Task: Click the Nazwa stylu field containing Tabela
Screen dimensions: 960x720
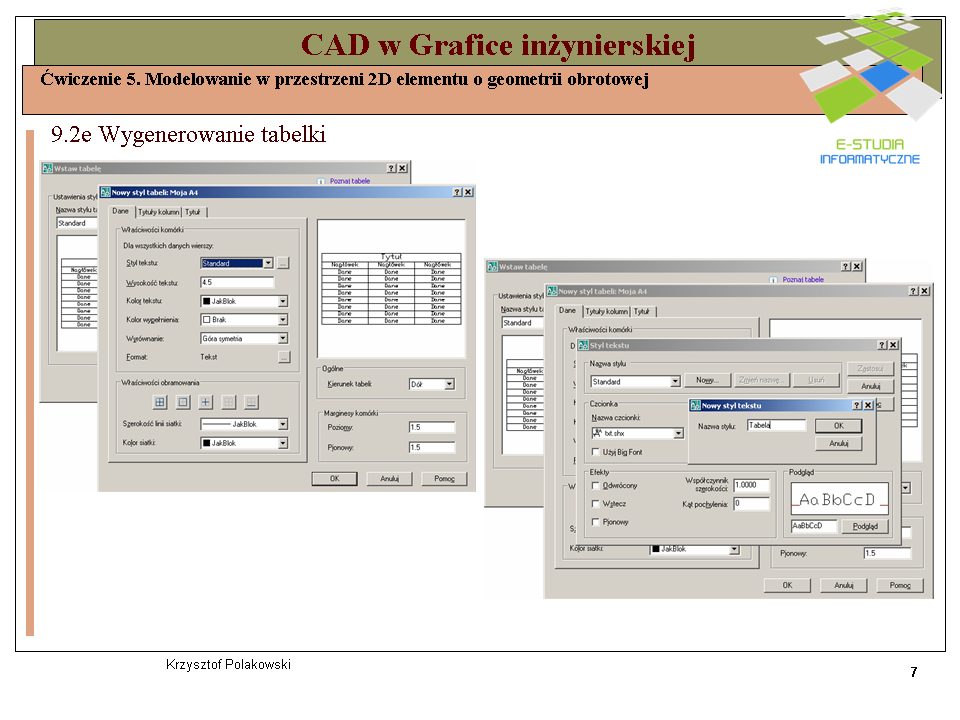Action: (x=776, y=425)
